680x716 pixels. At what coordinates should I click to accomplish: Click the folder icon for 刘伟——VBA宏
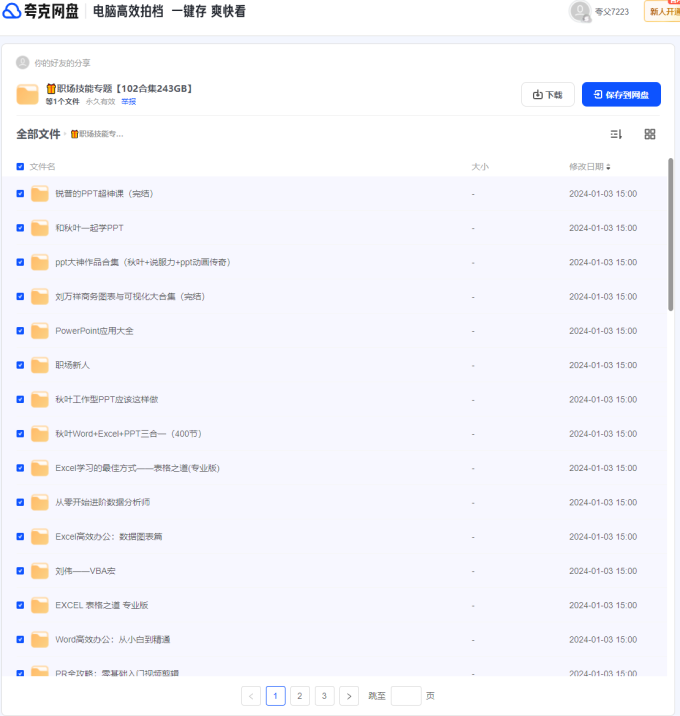tap(40, 570)
